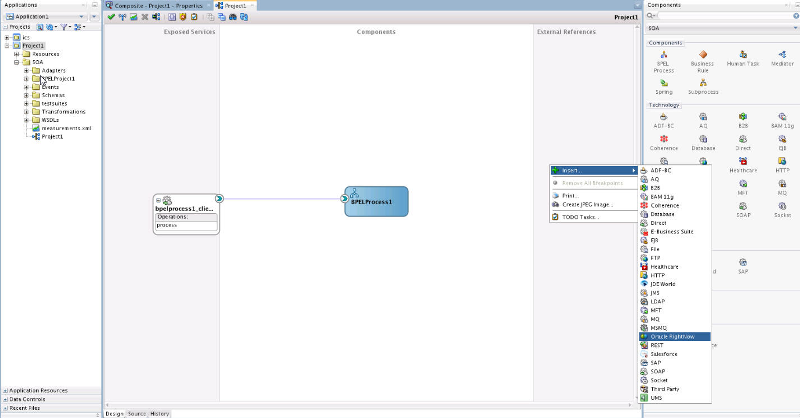The width and height of the screenshot is (800, 418).
Task: Select Business Rule component in palette
Action: coord(703,62)
